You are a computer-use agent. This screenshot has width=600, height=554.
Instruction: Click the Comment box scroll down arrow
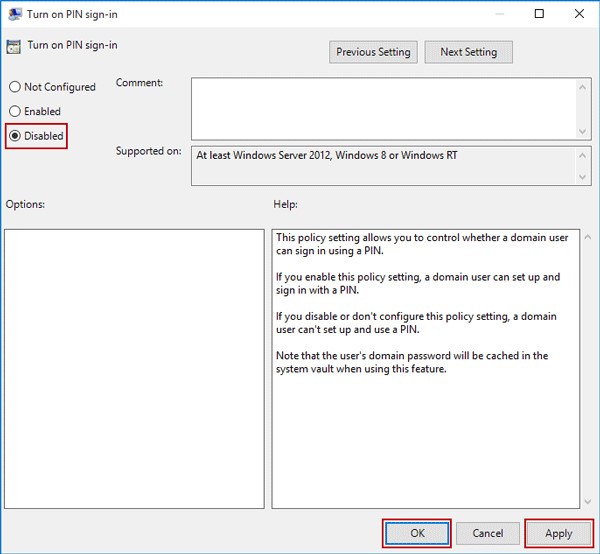[x=584, y=131]
